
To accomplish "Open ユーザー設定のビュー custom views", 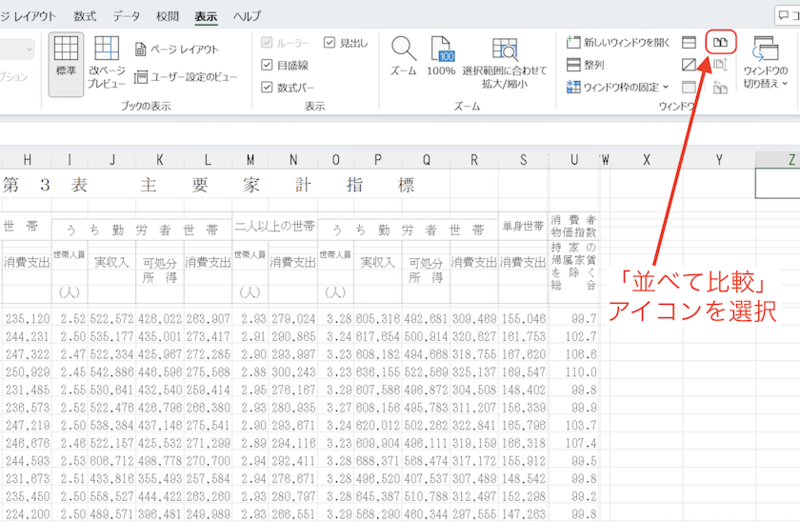I will (x=186, y=77).
